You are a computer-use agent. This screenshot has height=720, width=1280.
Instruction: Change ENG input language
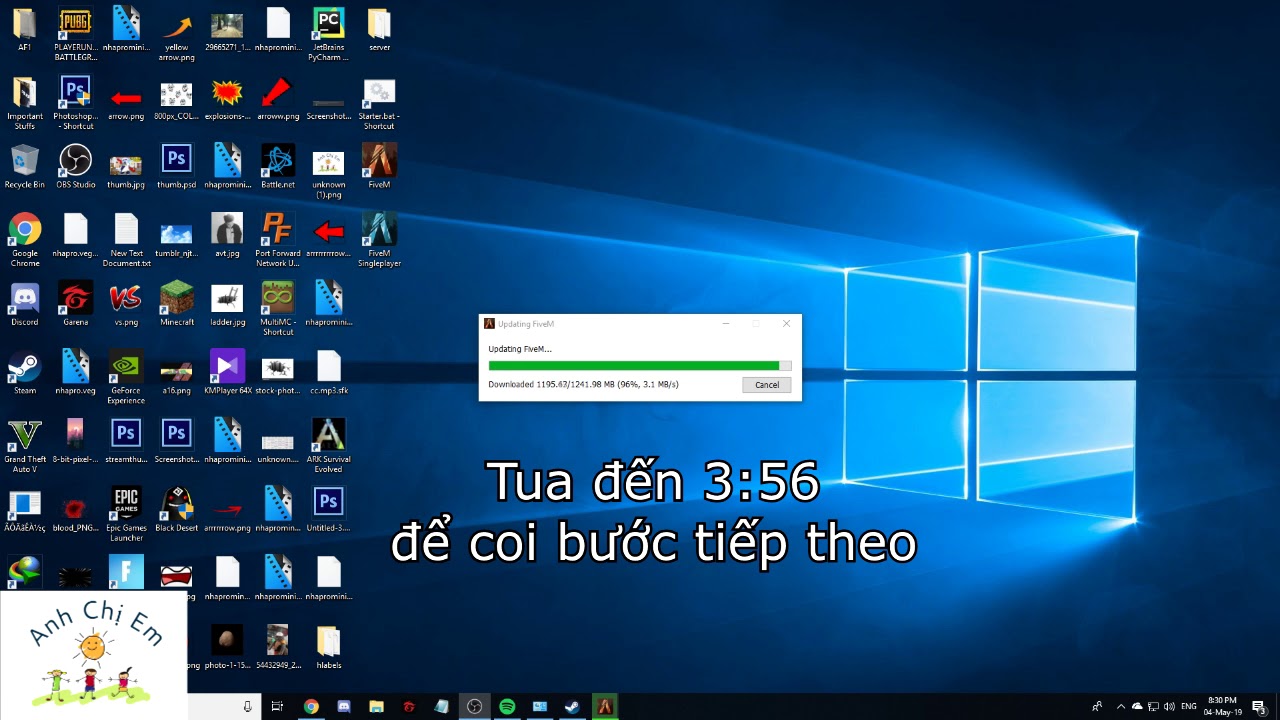(1189, 706)
